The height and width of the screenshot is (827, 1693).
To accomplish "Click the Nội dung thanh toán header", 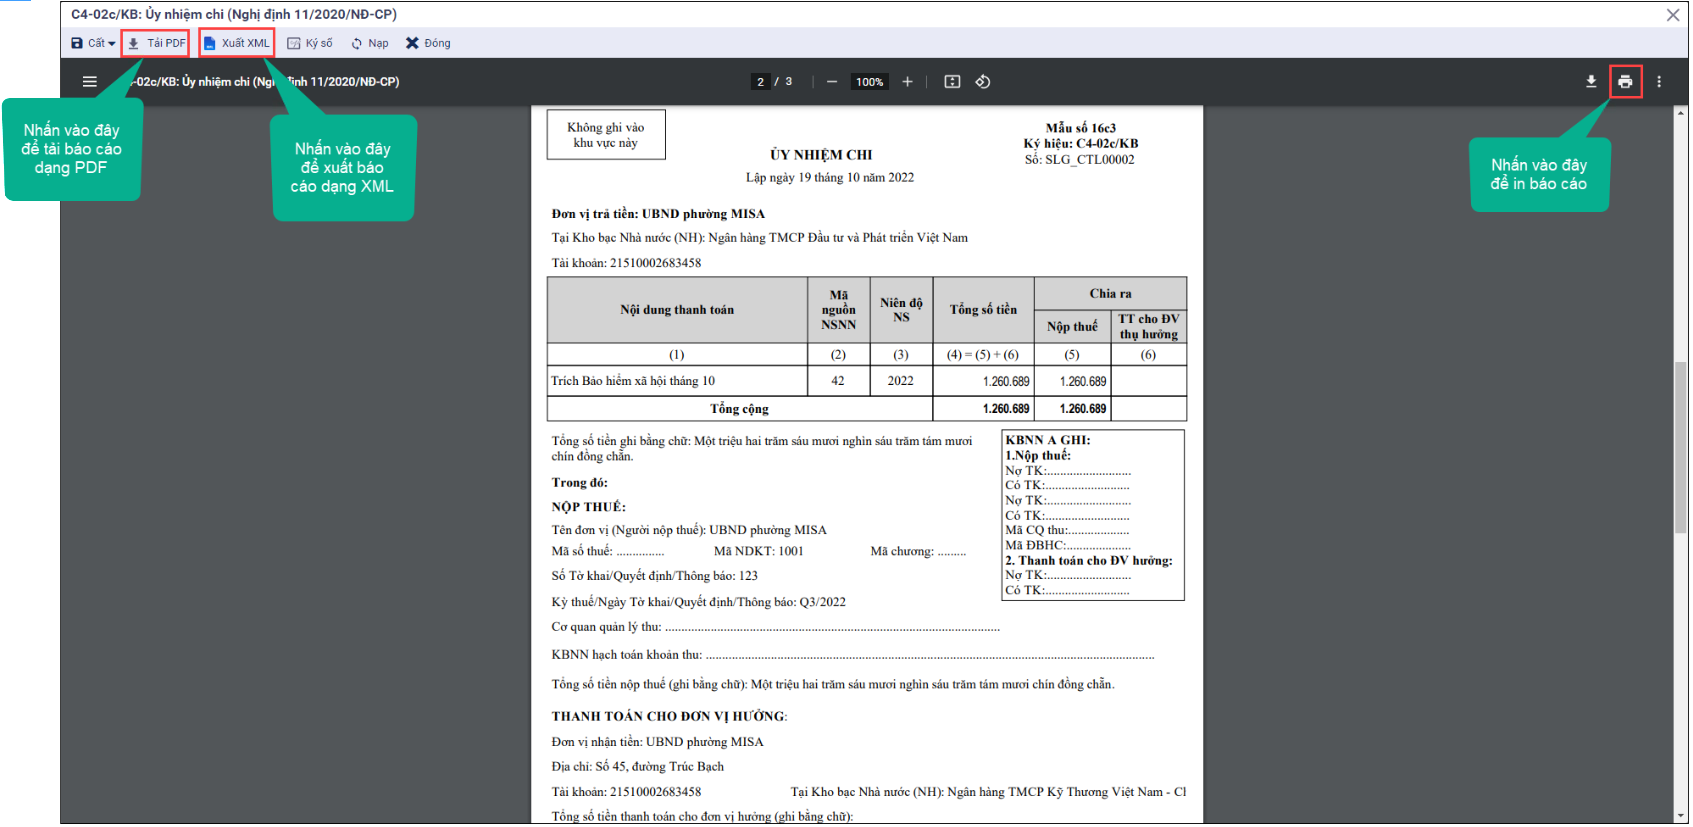I will pyautogui.click(x=677, y=310).
